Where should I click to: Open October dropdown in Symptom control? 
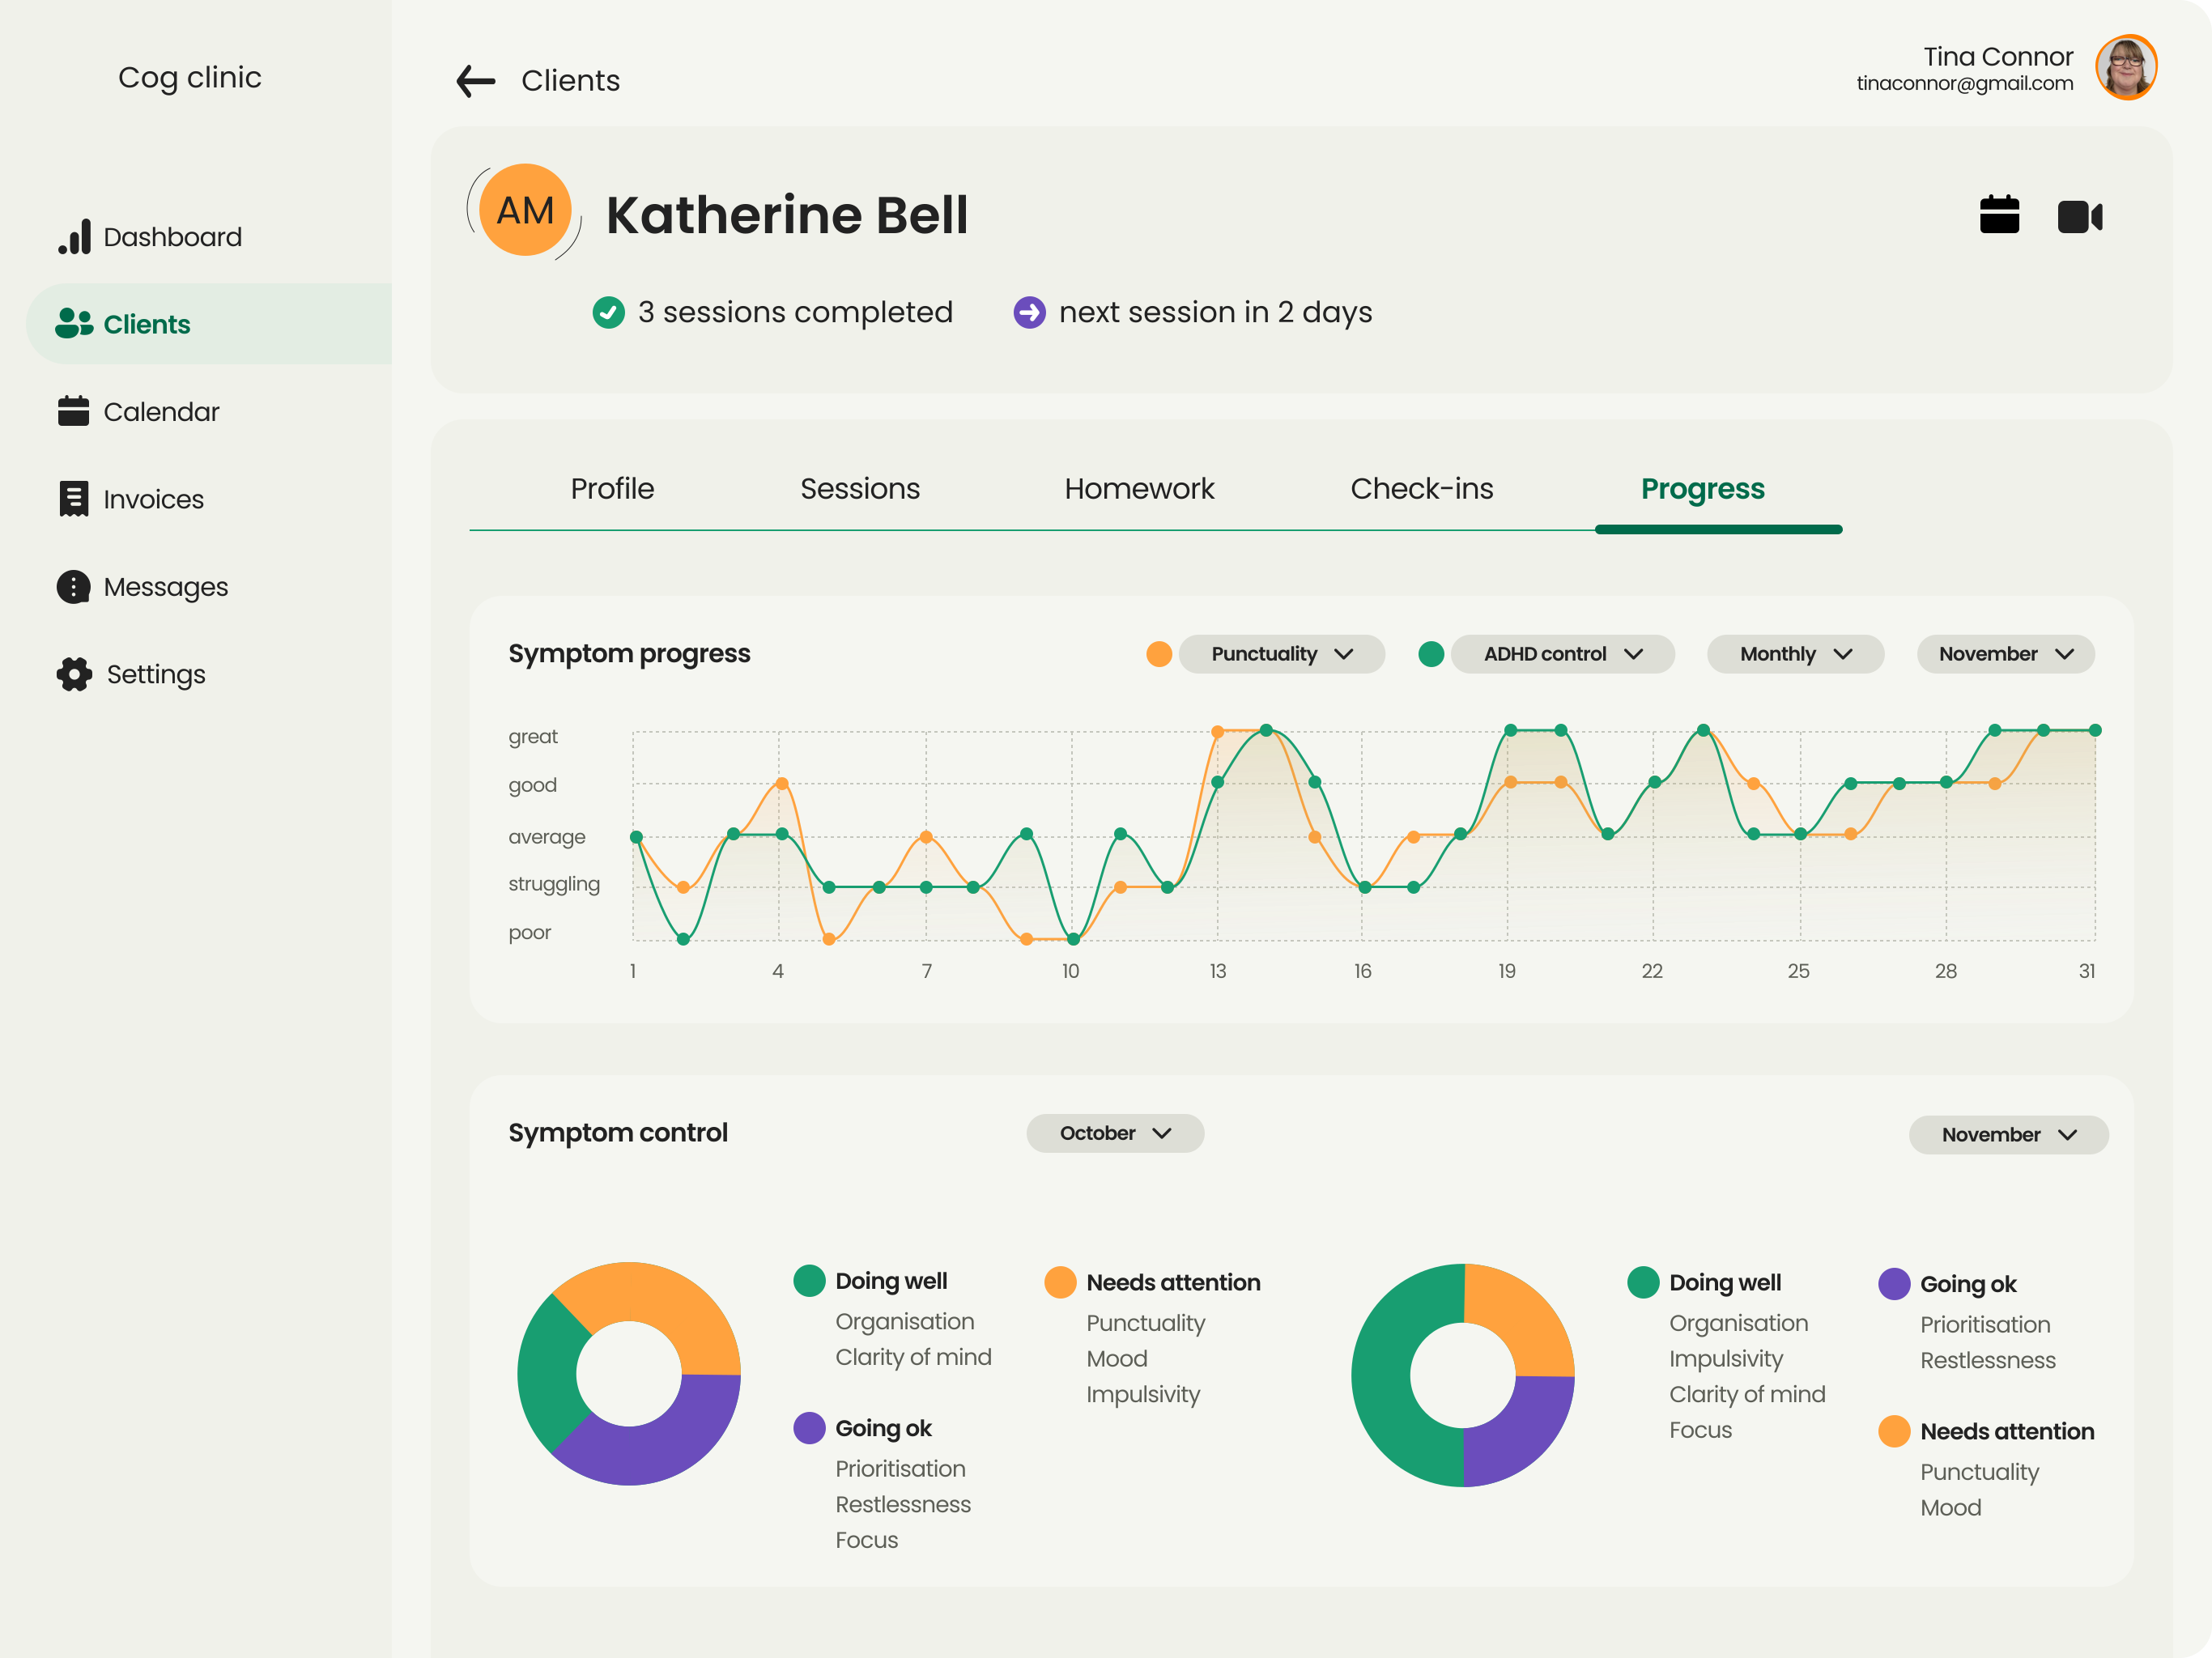(1115, 1133)
